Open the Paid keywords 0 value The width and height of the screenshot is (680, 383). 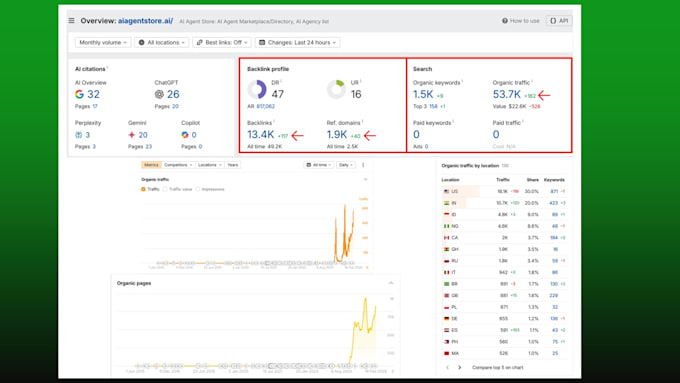pos(416,134)
